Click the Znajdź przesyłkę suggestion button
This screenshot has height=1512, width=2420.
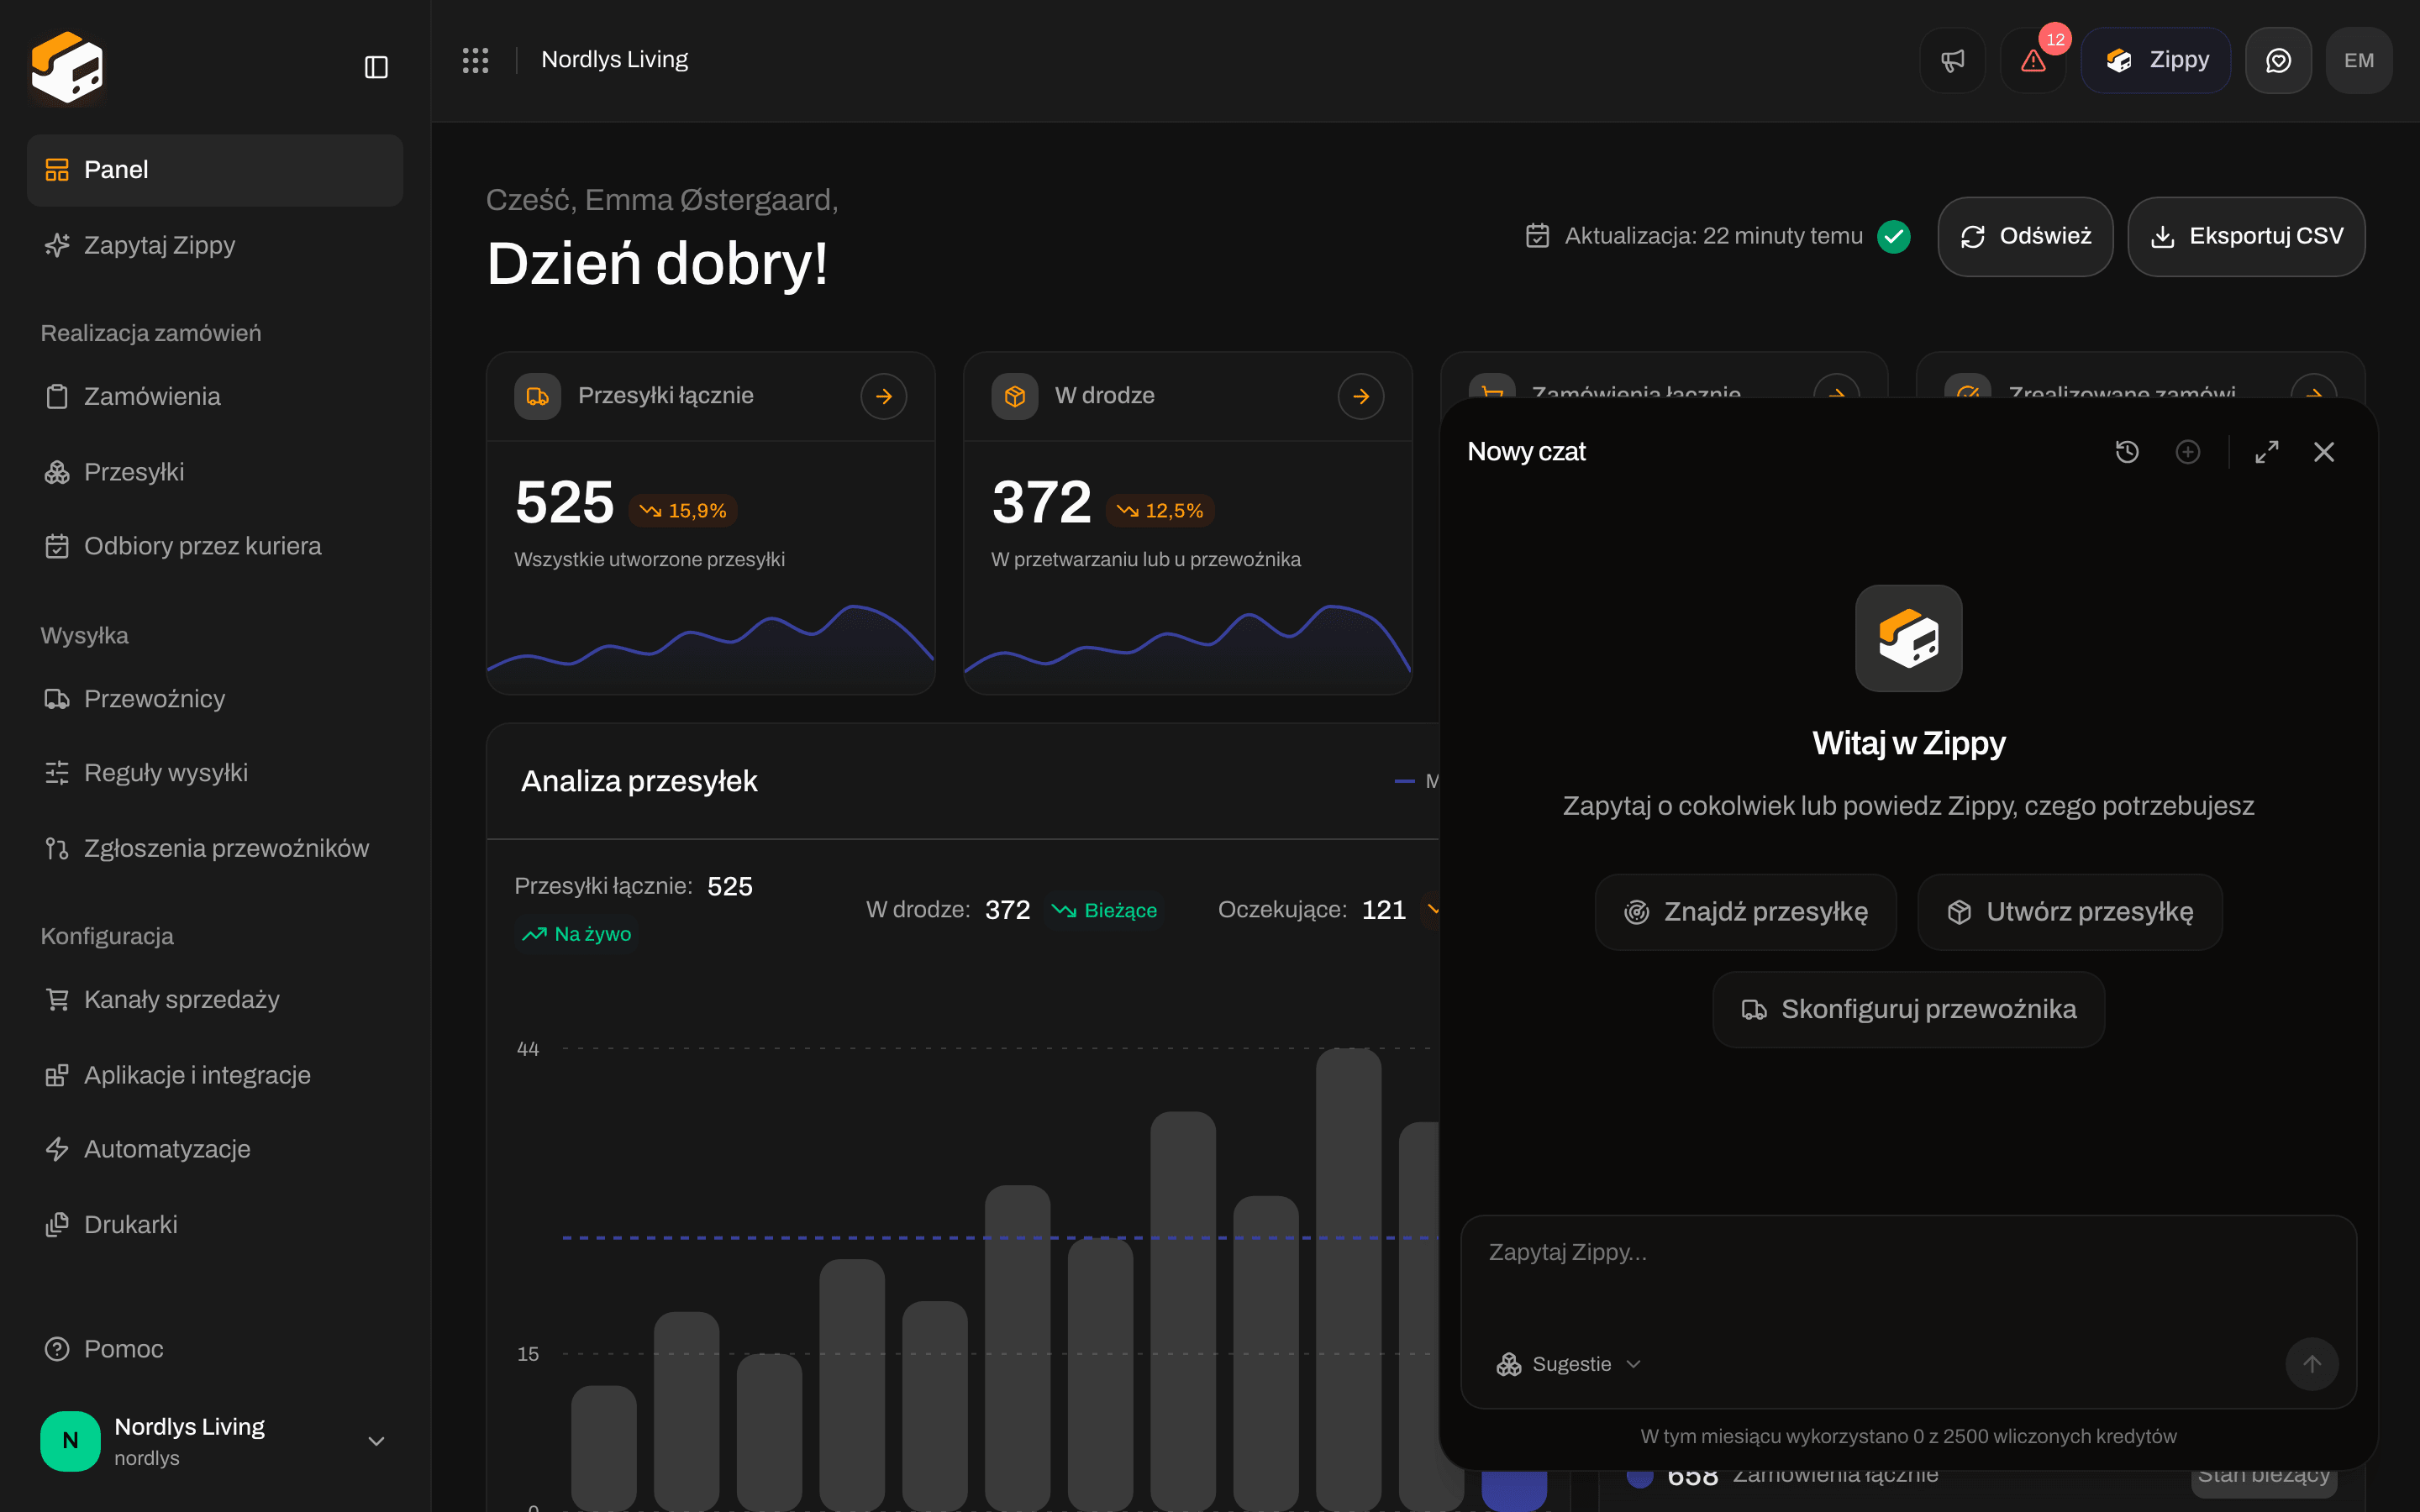tap(1746, 912)
